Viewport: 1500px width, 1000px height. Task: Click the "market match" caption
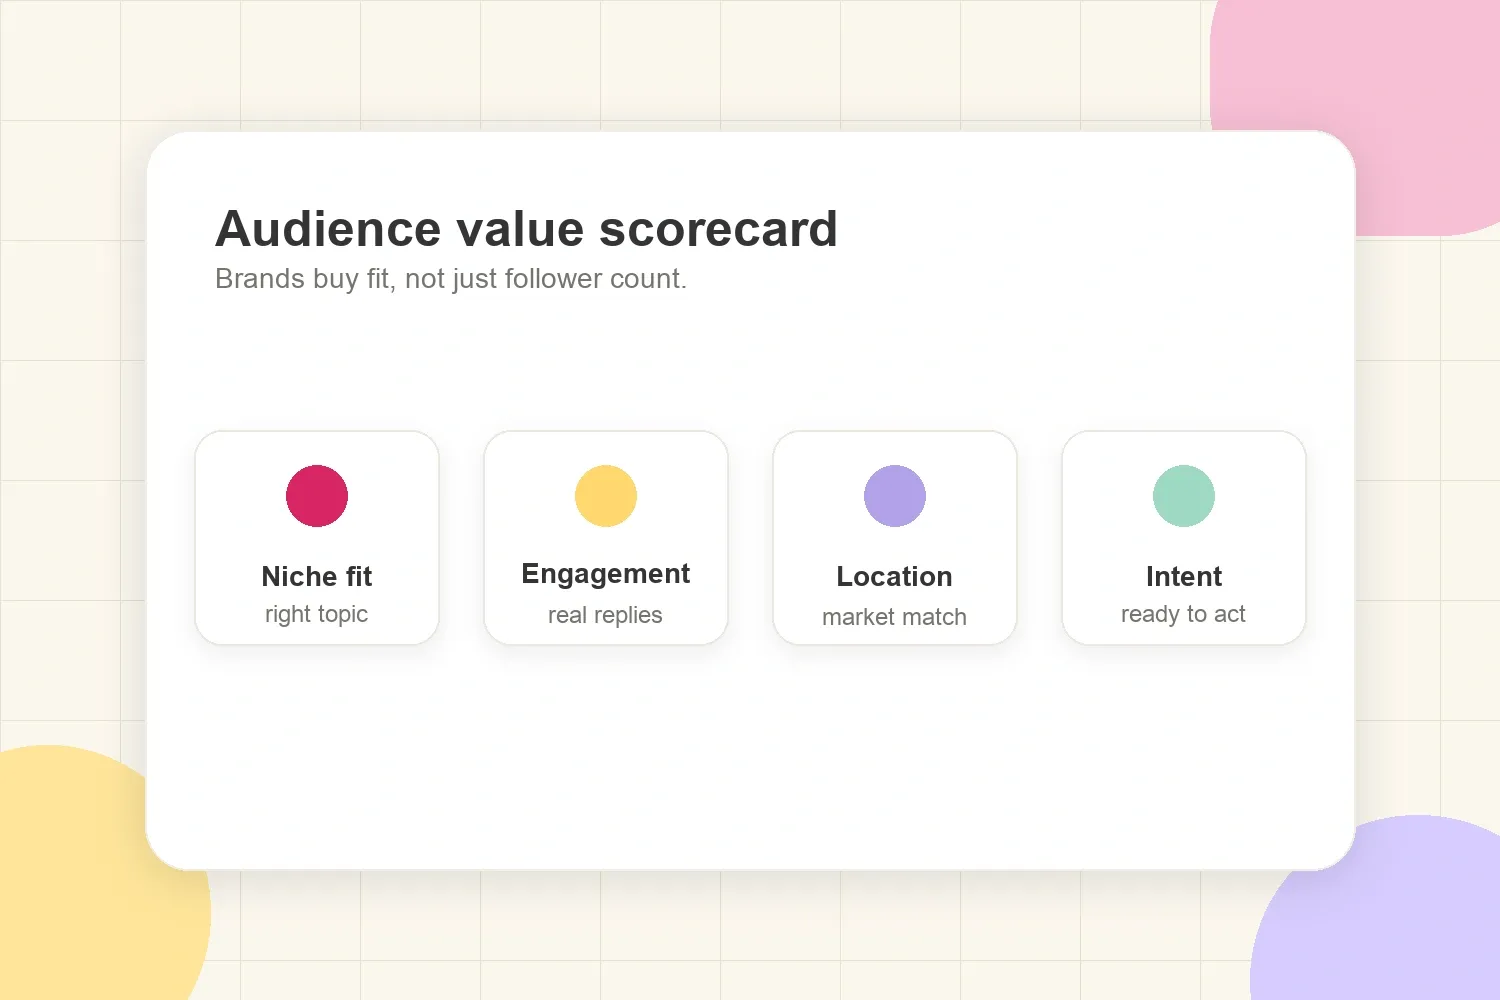pyautogui.click(x=894, y=617)
